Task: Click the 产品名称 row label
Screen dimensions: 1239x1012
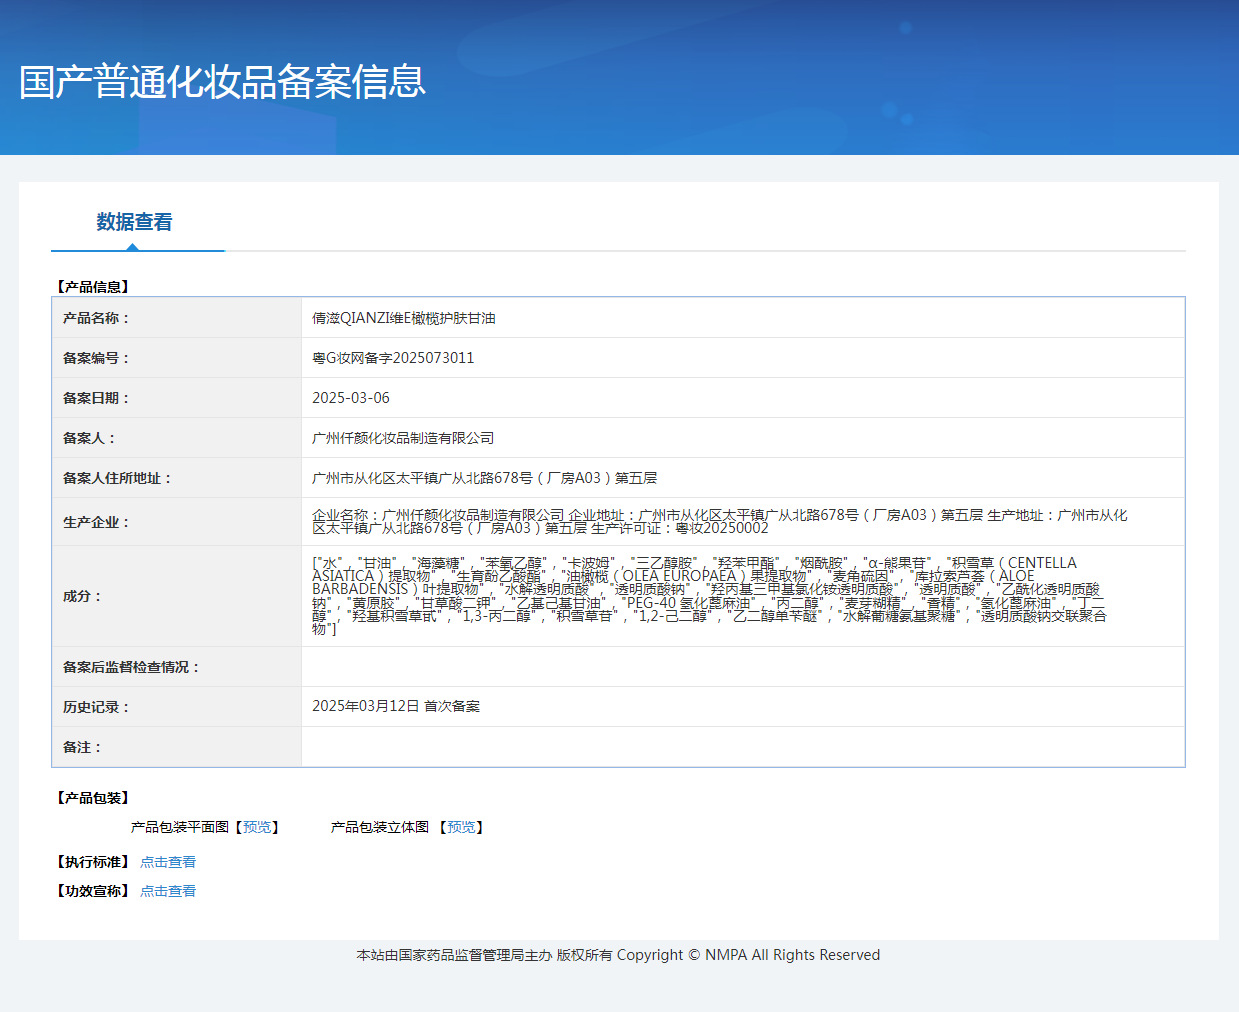Action: pos(96,318)
